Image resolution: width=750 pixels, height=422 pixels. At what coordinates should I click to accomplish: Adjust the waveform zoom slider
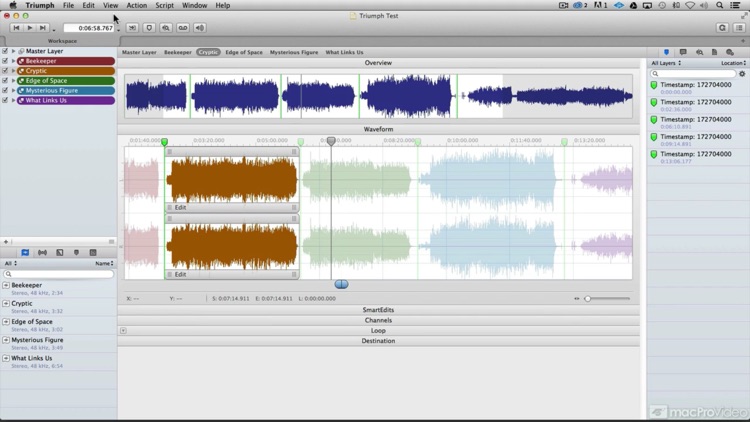(589, 298)
